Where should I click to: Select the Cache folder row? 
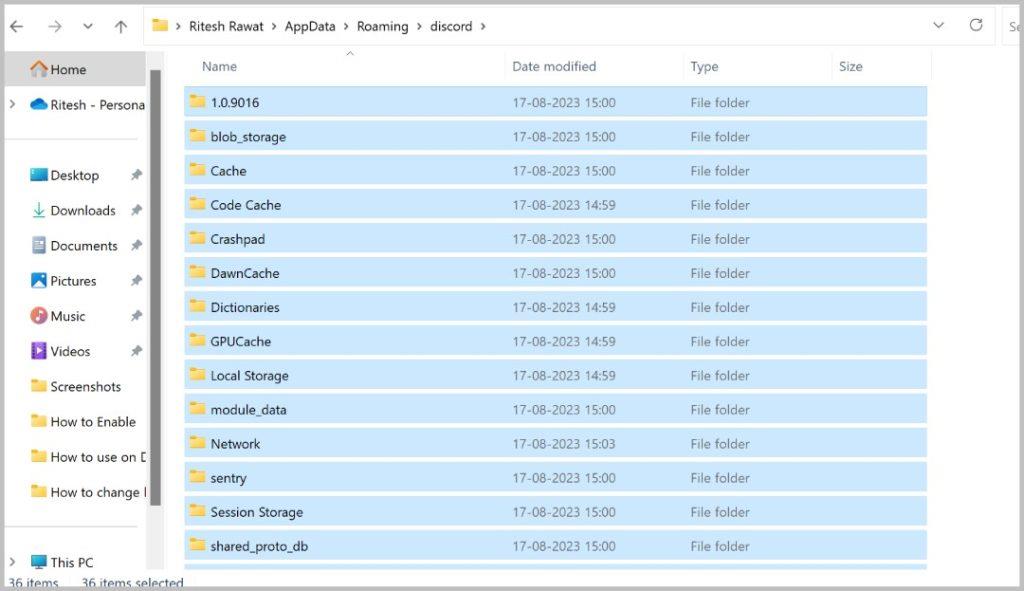[x=555, y=170]
